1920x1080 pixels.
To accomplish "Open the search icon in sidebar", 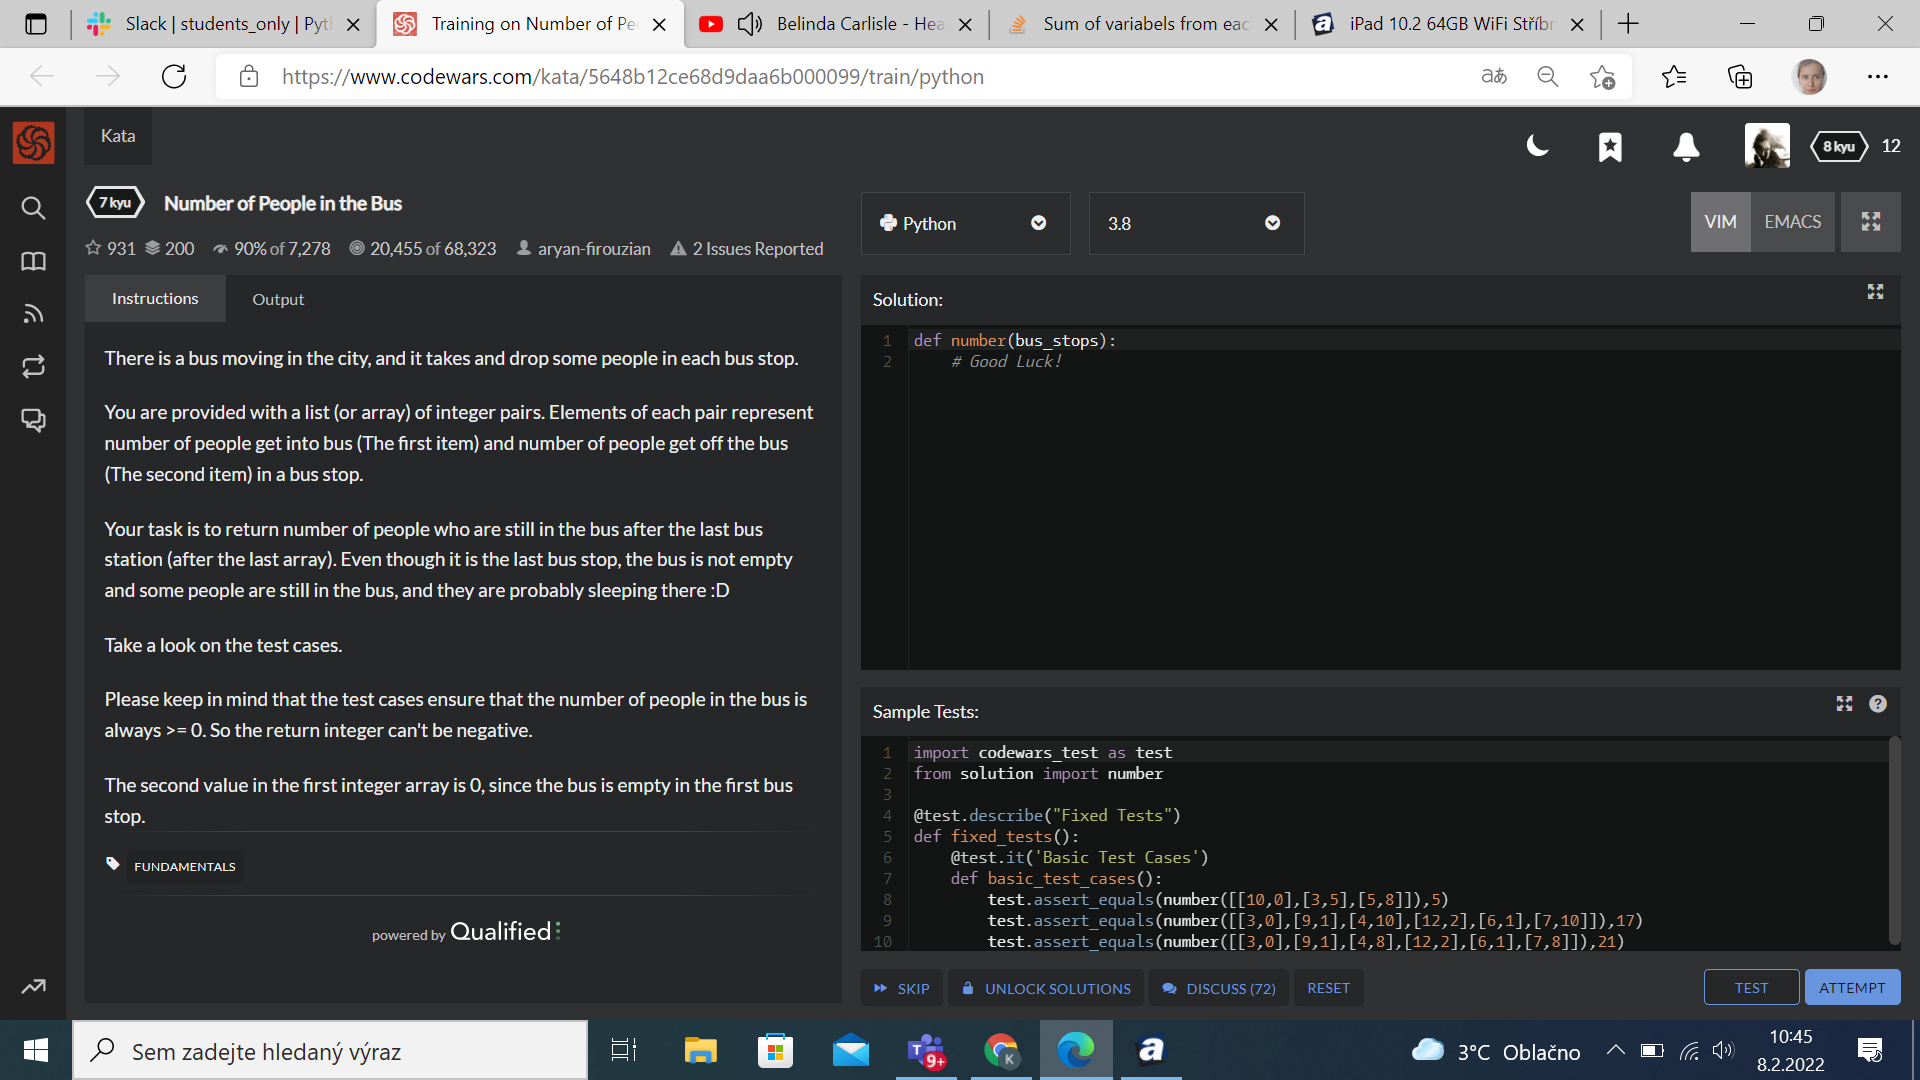I will coord(33,208).
